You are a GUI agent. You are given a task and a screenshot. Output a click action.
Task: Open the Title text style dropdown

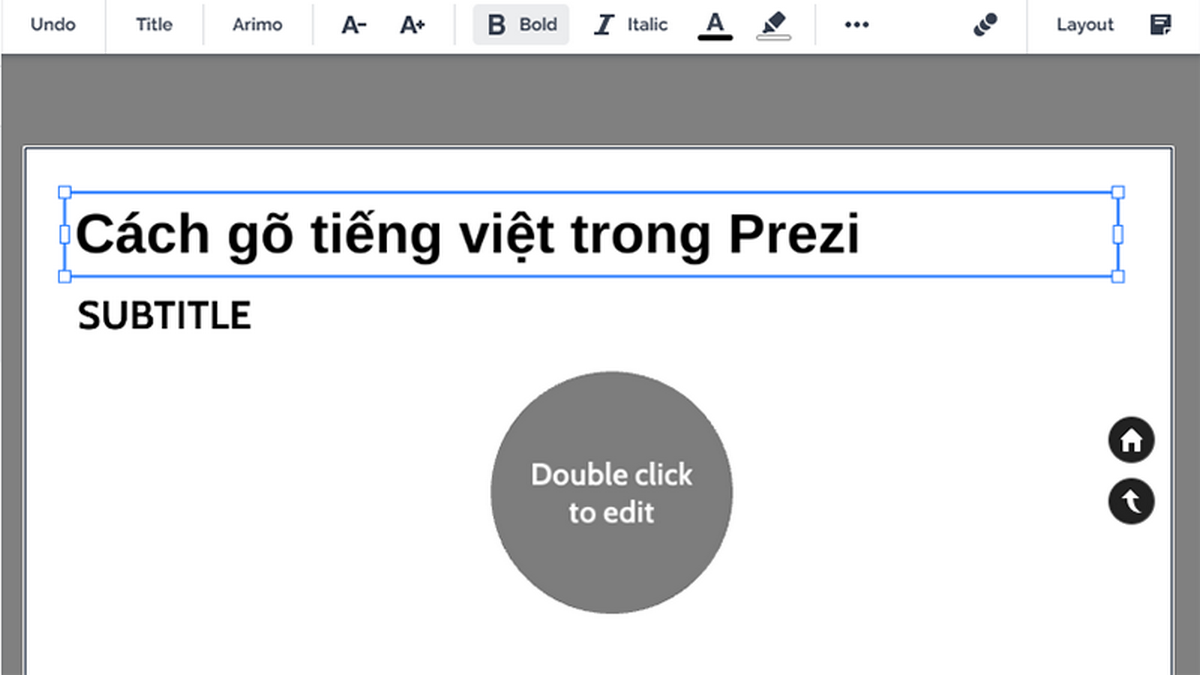(154, 25)
